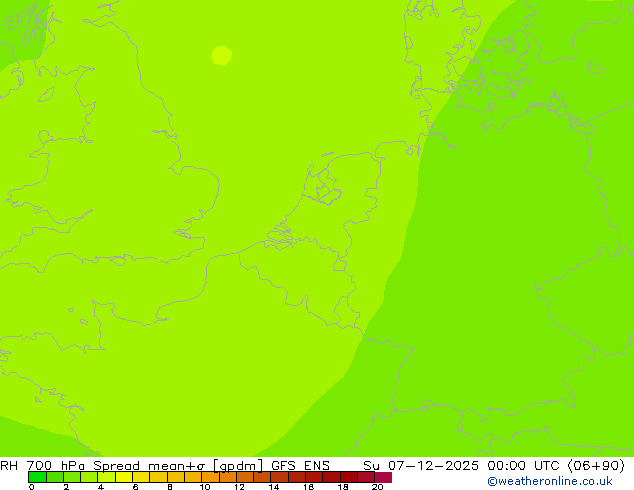The width and height of the screenshot is (634, 490).
Task: Click the dark orange swatch above label 12
Action: (x=245, y=477)
